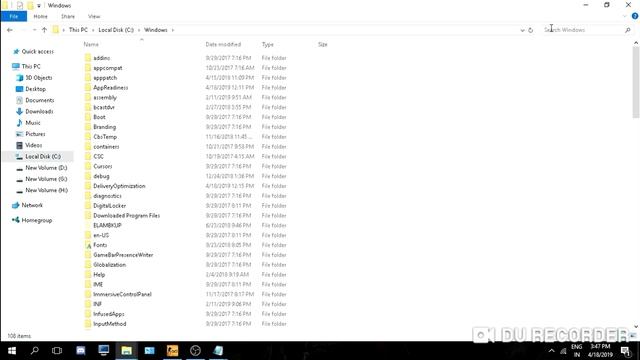Open Documents in sidebar
This screenshot has height=360, width=640.
[39, 100]
